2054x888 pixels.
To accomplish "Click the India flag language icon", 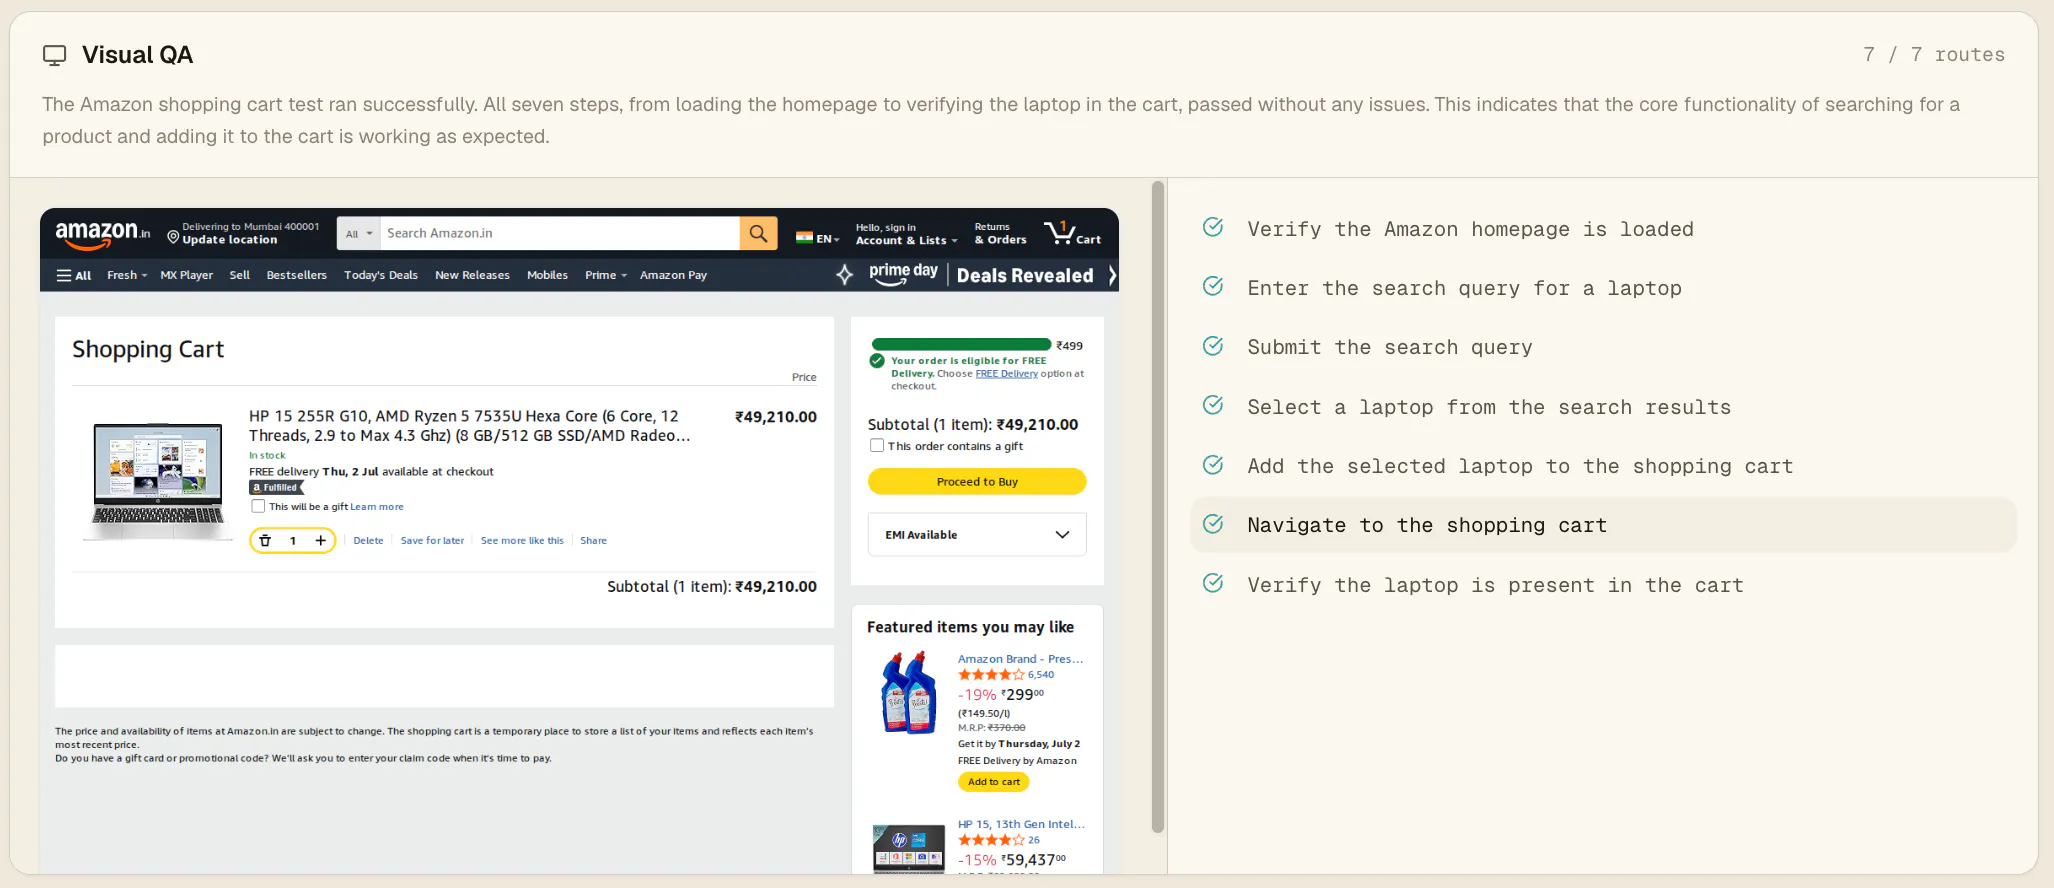I will (804, 238).
